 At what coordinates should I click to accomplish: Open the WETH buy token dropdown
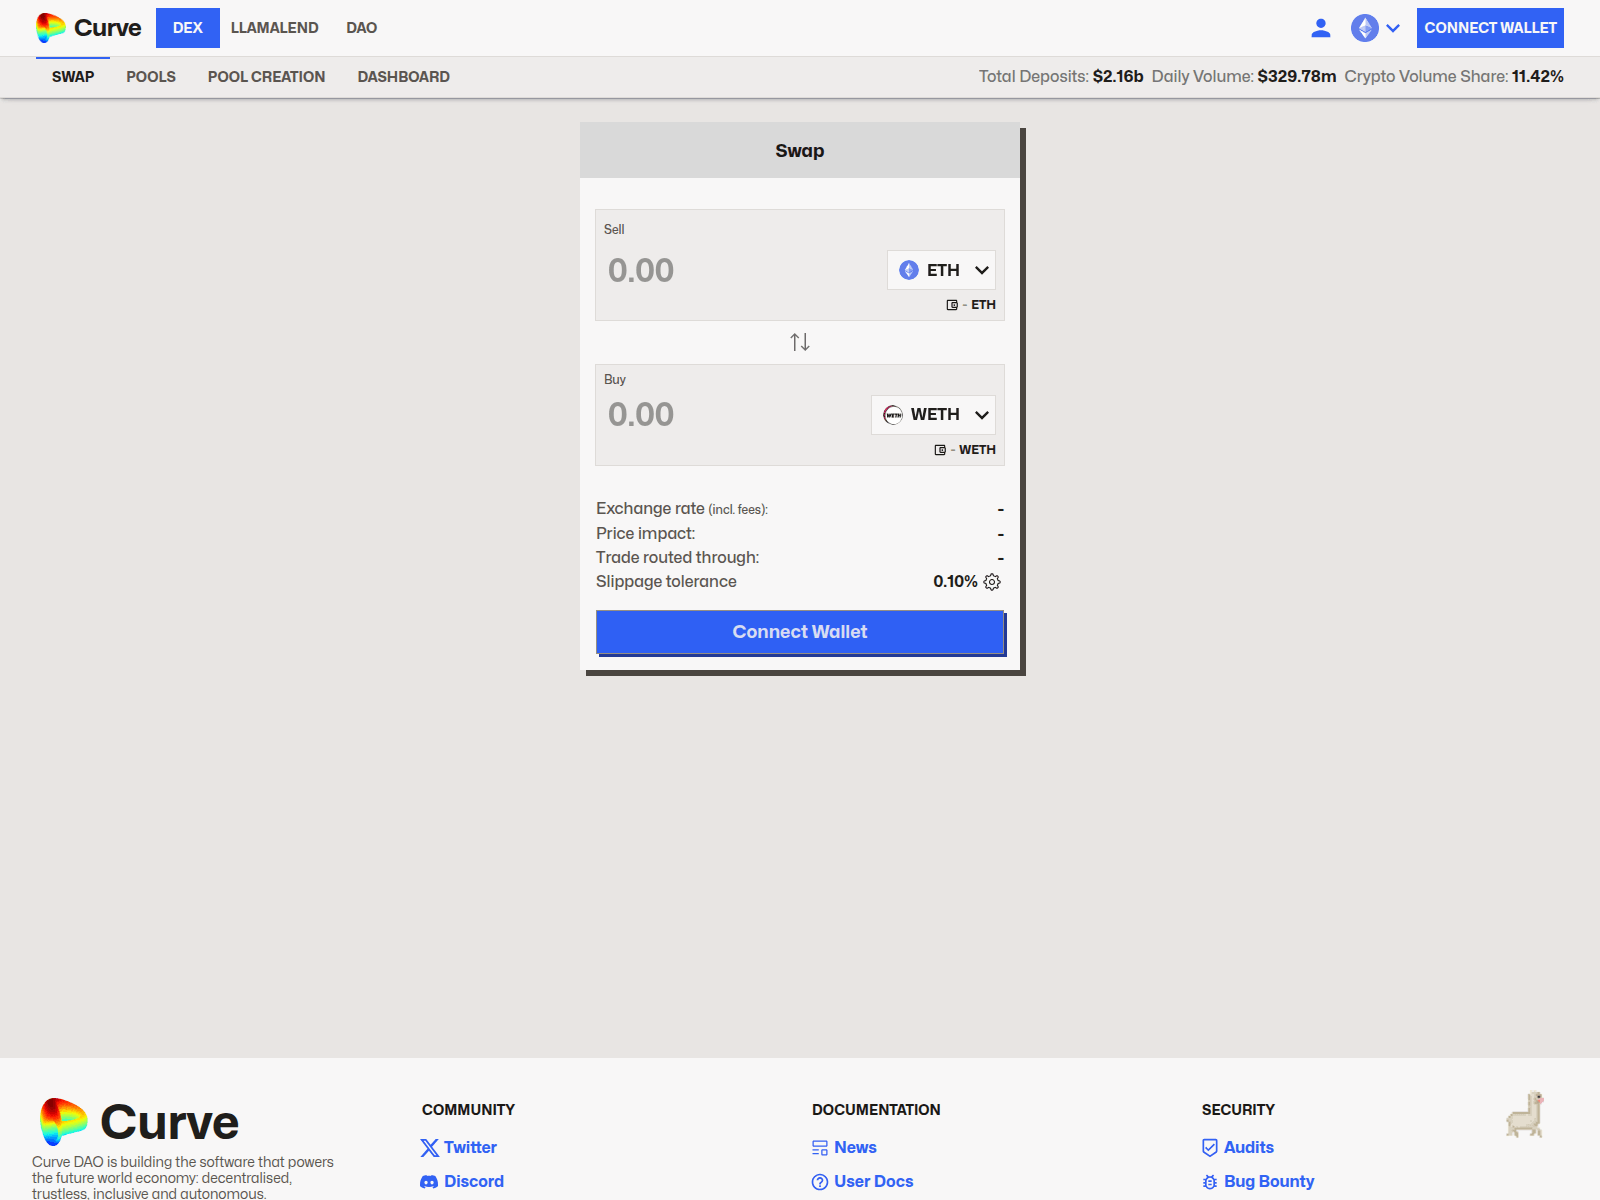click(x=933, y=414)
